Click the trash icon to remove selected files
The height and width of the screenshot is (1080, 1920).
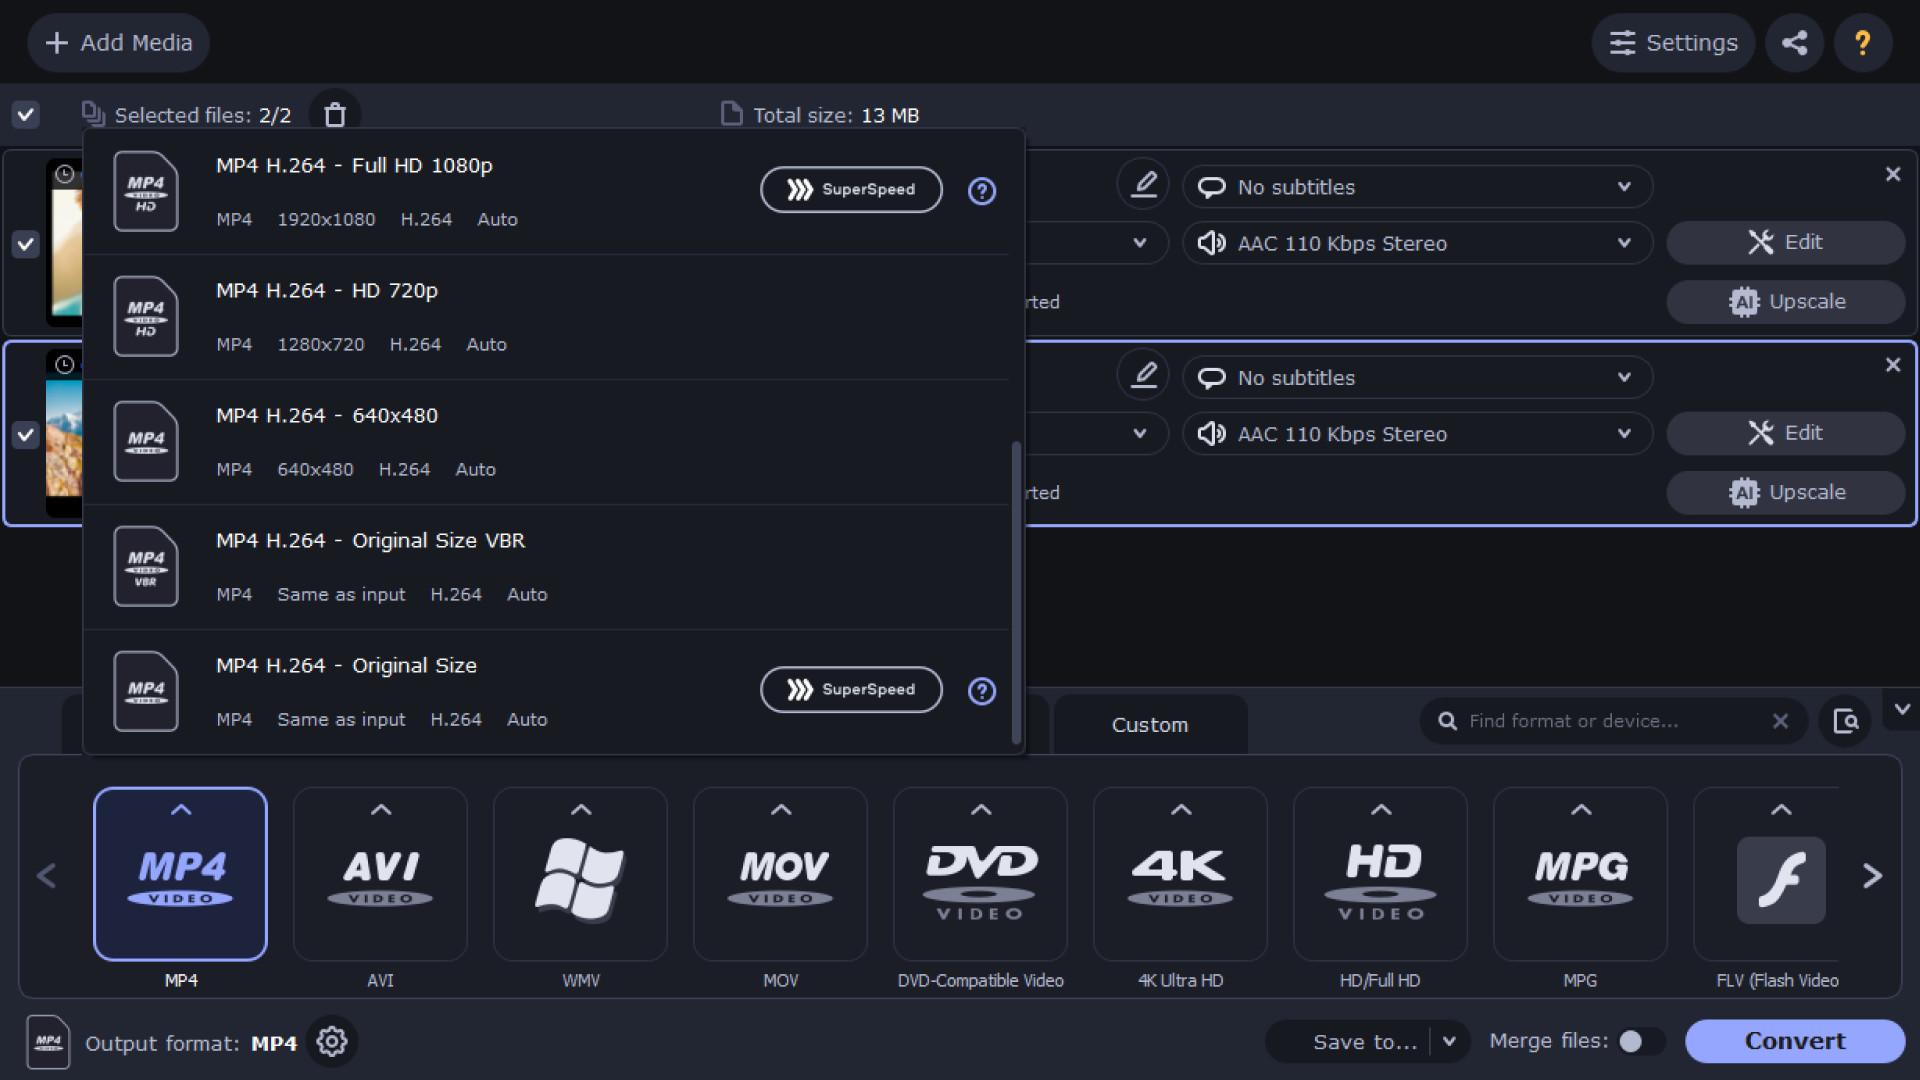(x=336, y=114)
